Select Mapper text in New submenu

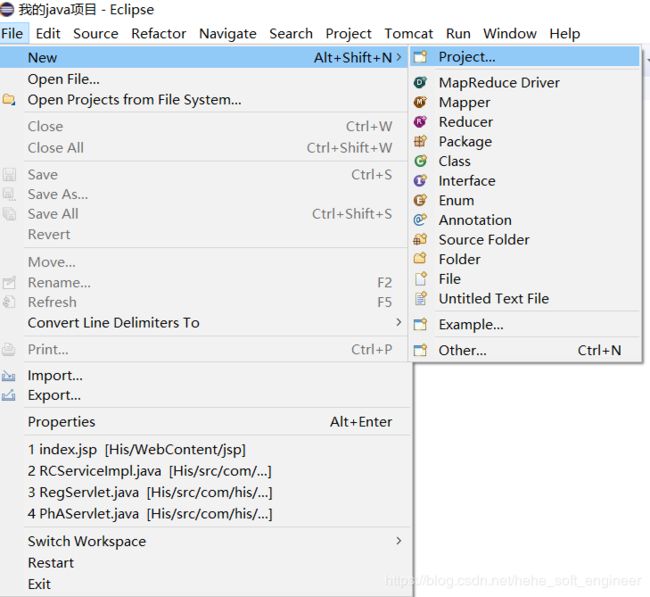point(464,102)
